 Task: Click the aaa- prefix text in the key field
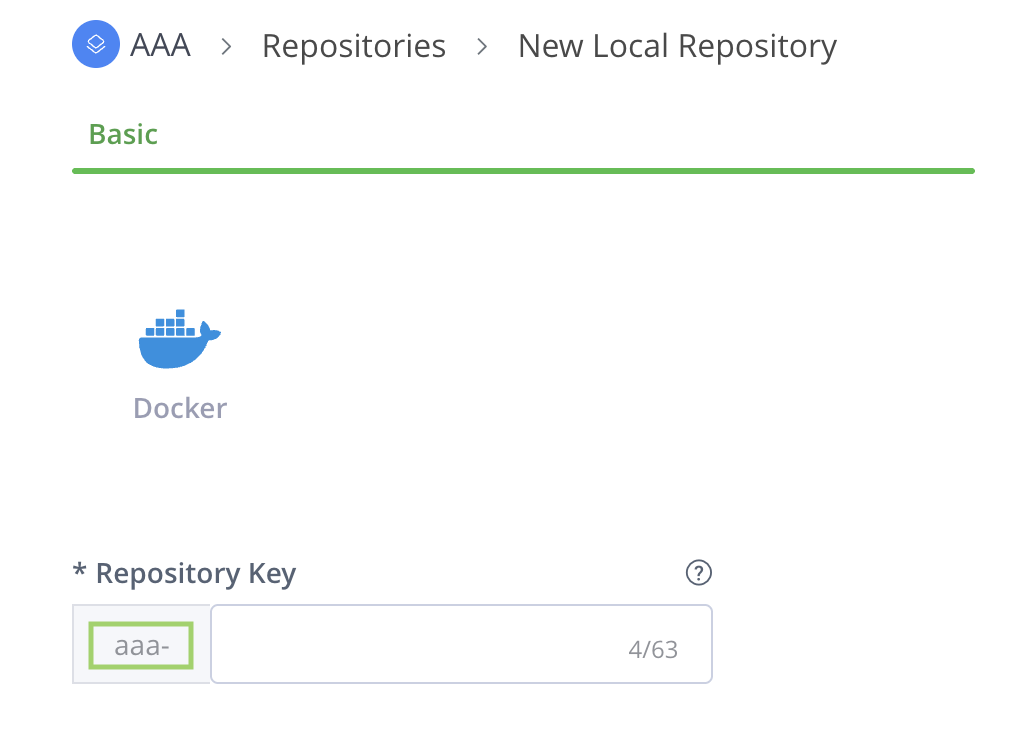(141, 646)
